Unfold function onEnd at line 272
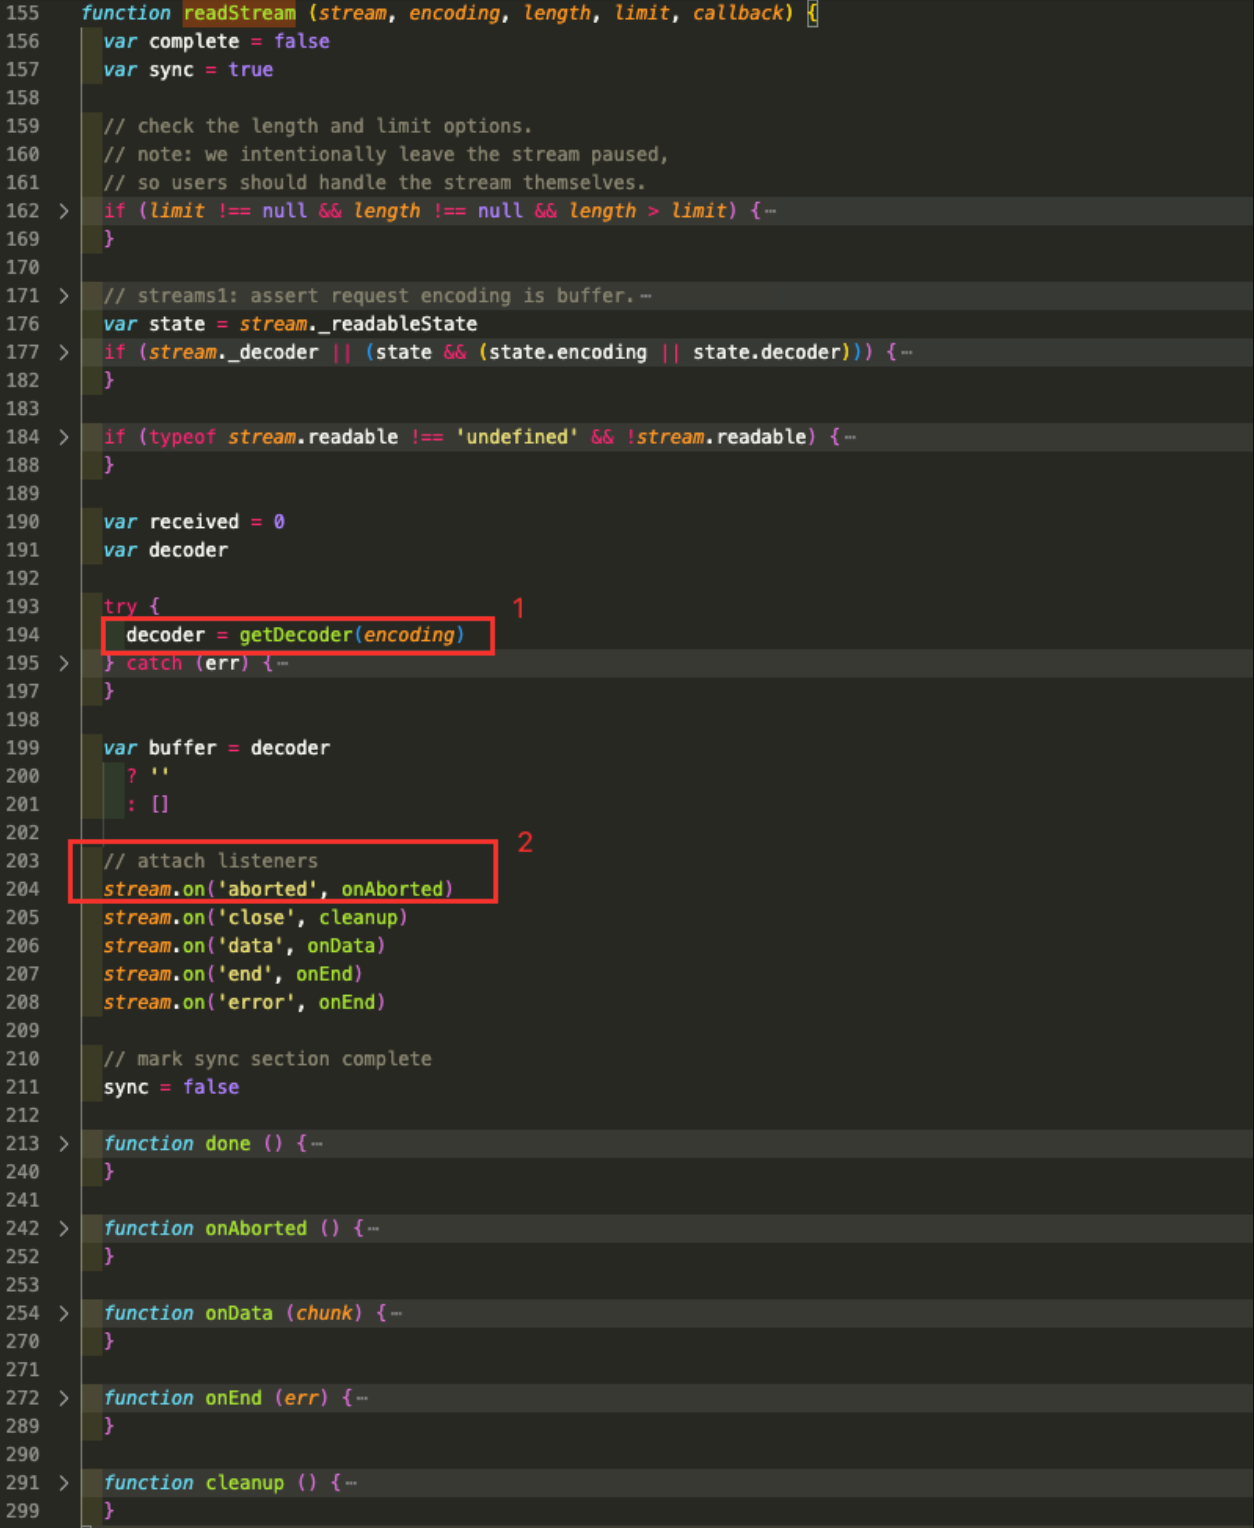 click(64, 1398)
